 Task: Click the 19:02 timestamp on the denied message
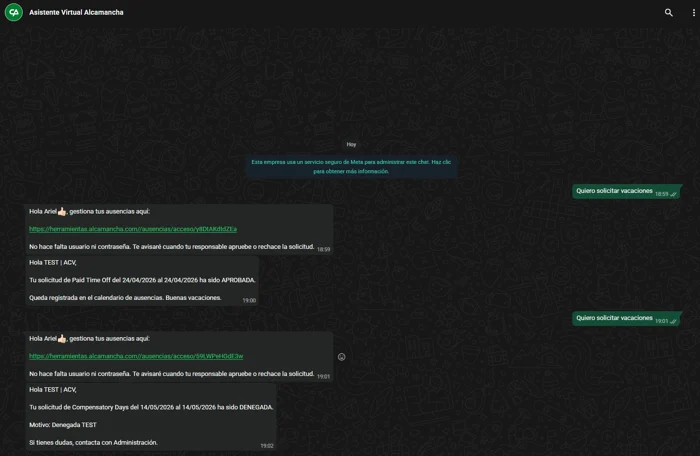click(x=267, y=446)
